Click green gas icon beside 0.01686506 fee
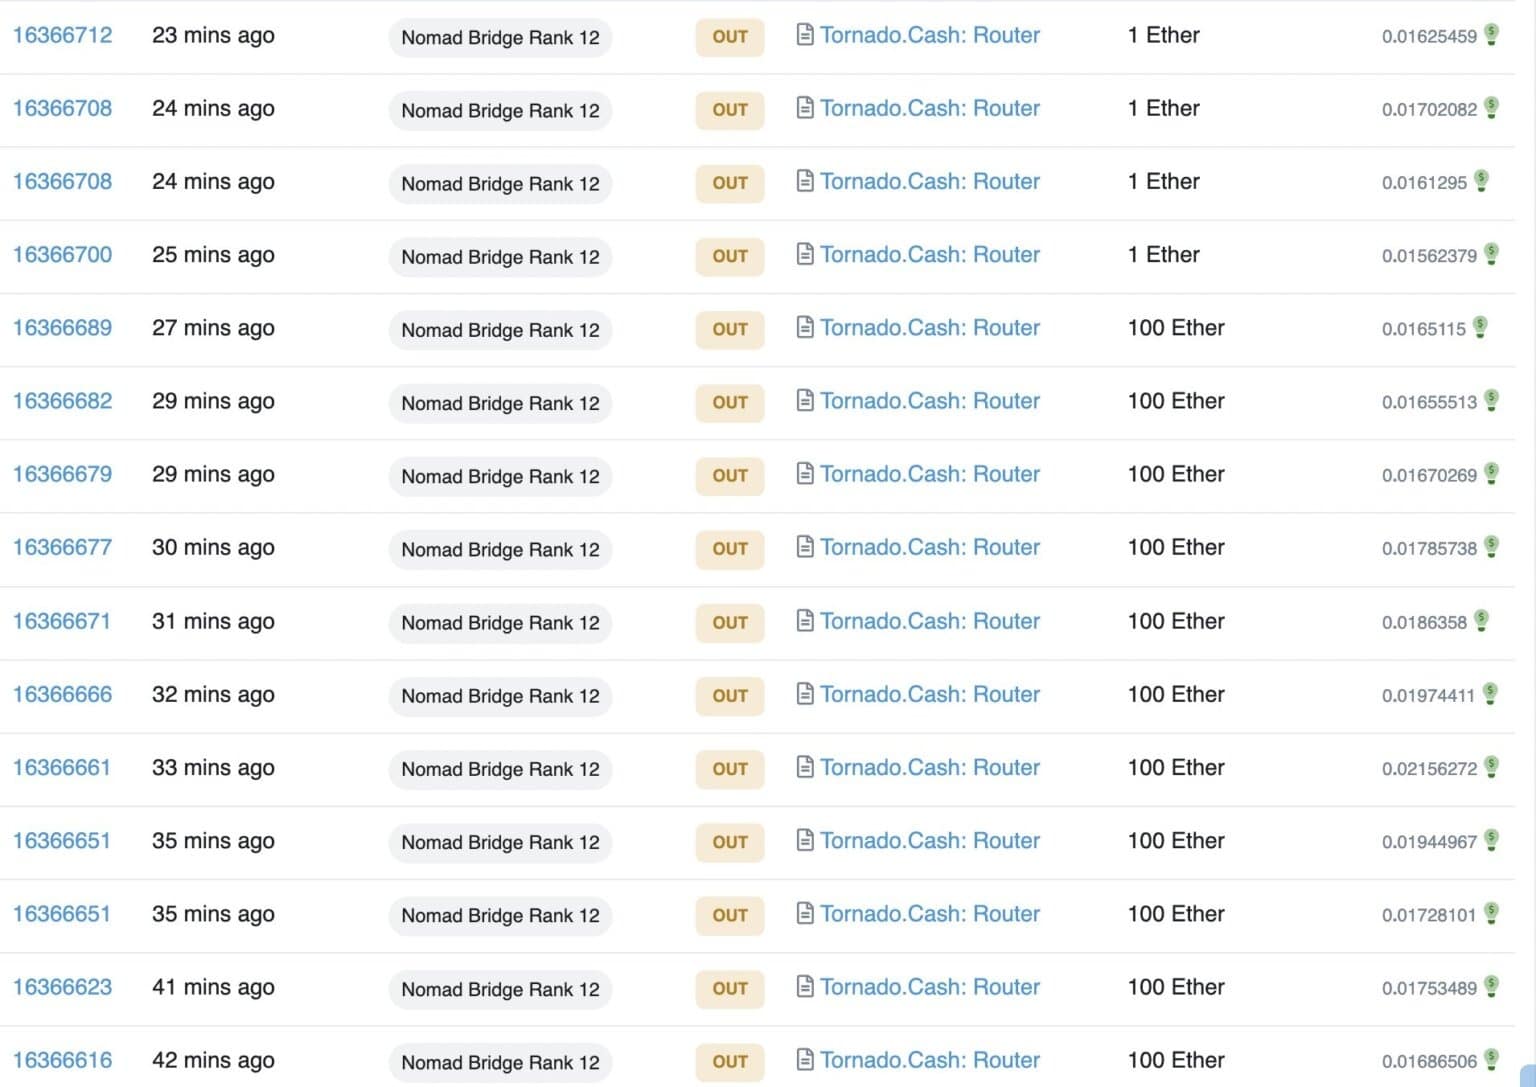1536x1087 pixels. click(x=1491, y=1059)
